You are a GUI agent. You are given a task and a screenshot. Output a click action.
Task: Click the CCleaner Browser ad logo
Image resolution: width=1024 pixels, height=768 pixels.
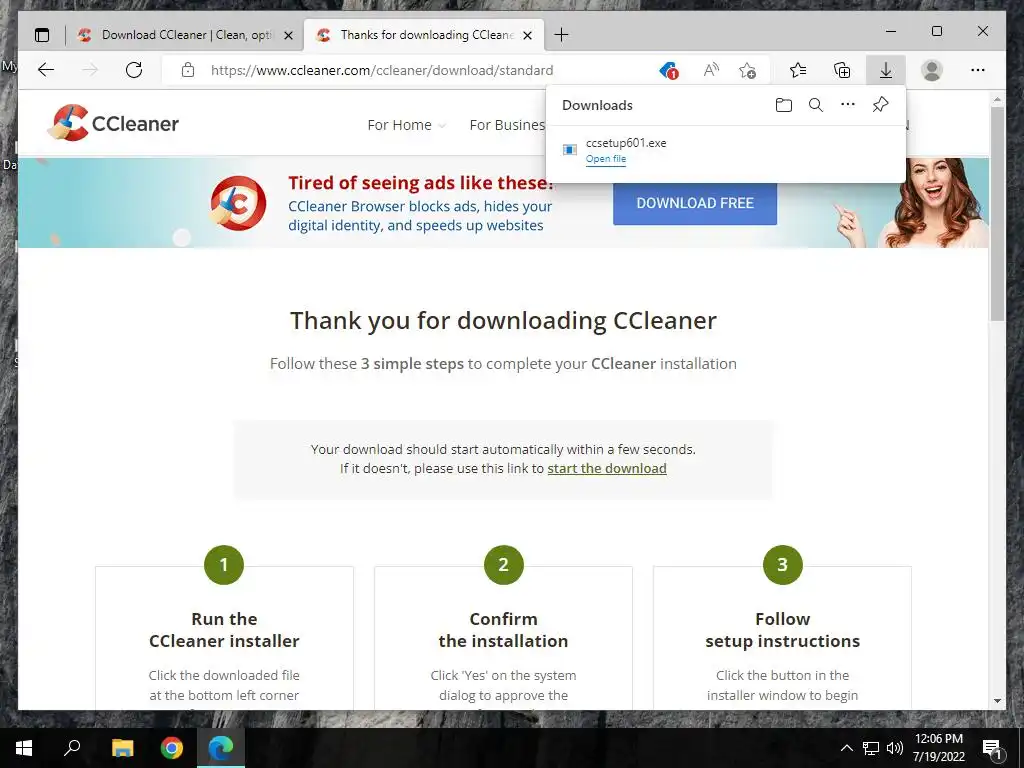(x=238, y=203)
